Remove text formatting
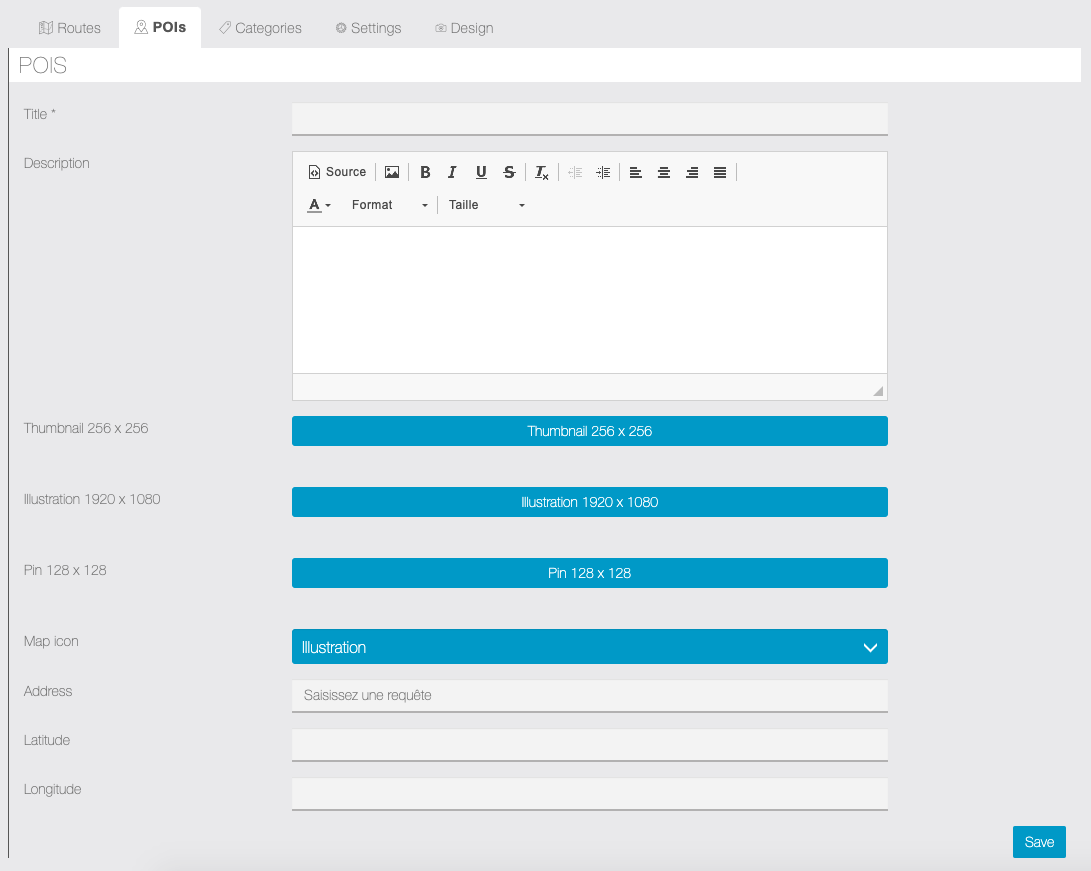This screenshot has height=871, width=1091. 541,172
